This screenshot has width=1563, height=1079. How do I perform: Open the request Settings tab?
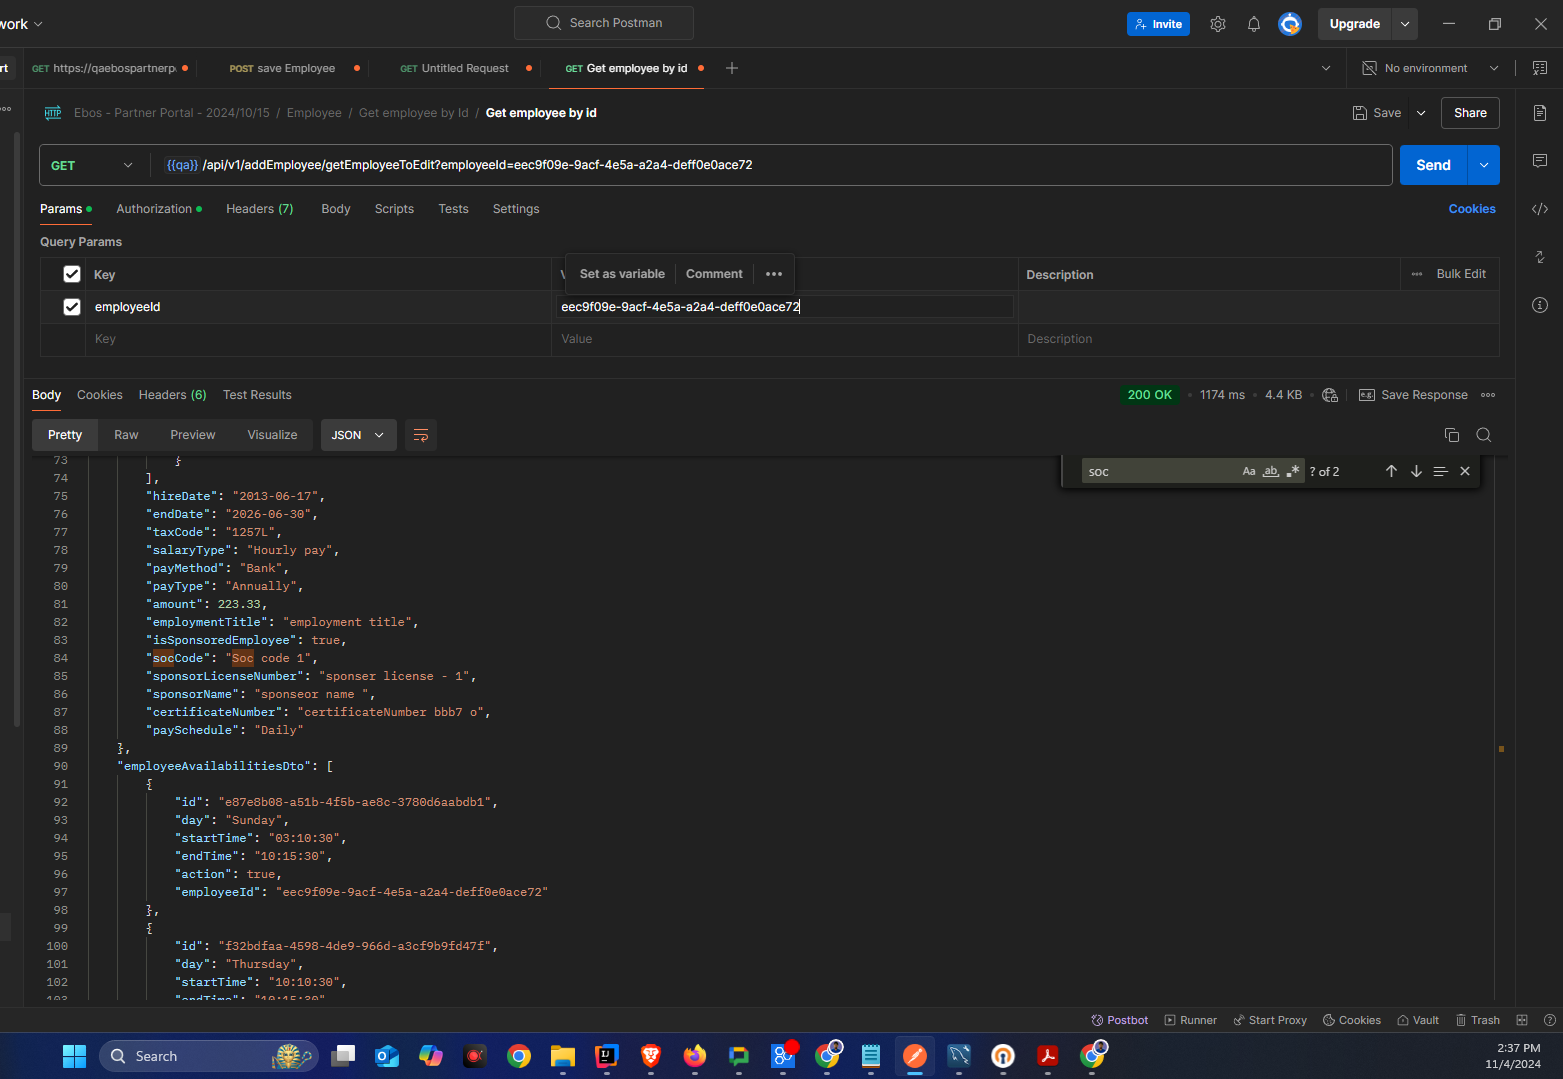click(x=516, y=209)
